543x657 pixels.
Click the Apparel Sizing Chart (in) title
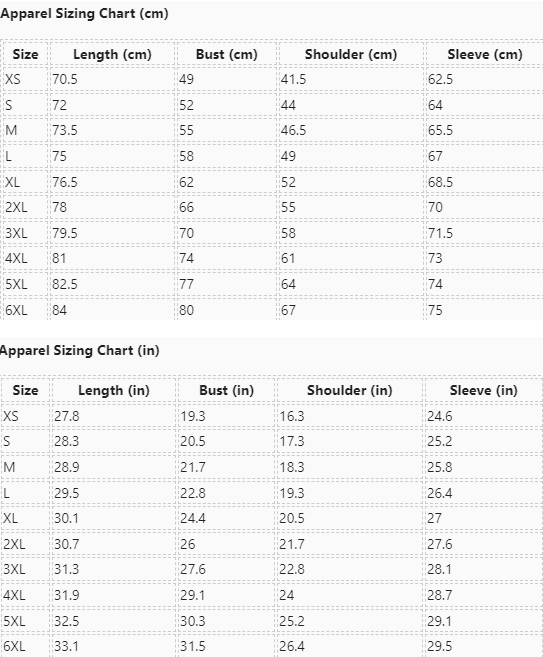click(x=80, y=350)
